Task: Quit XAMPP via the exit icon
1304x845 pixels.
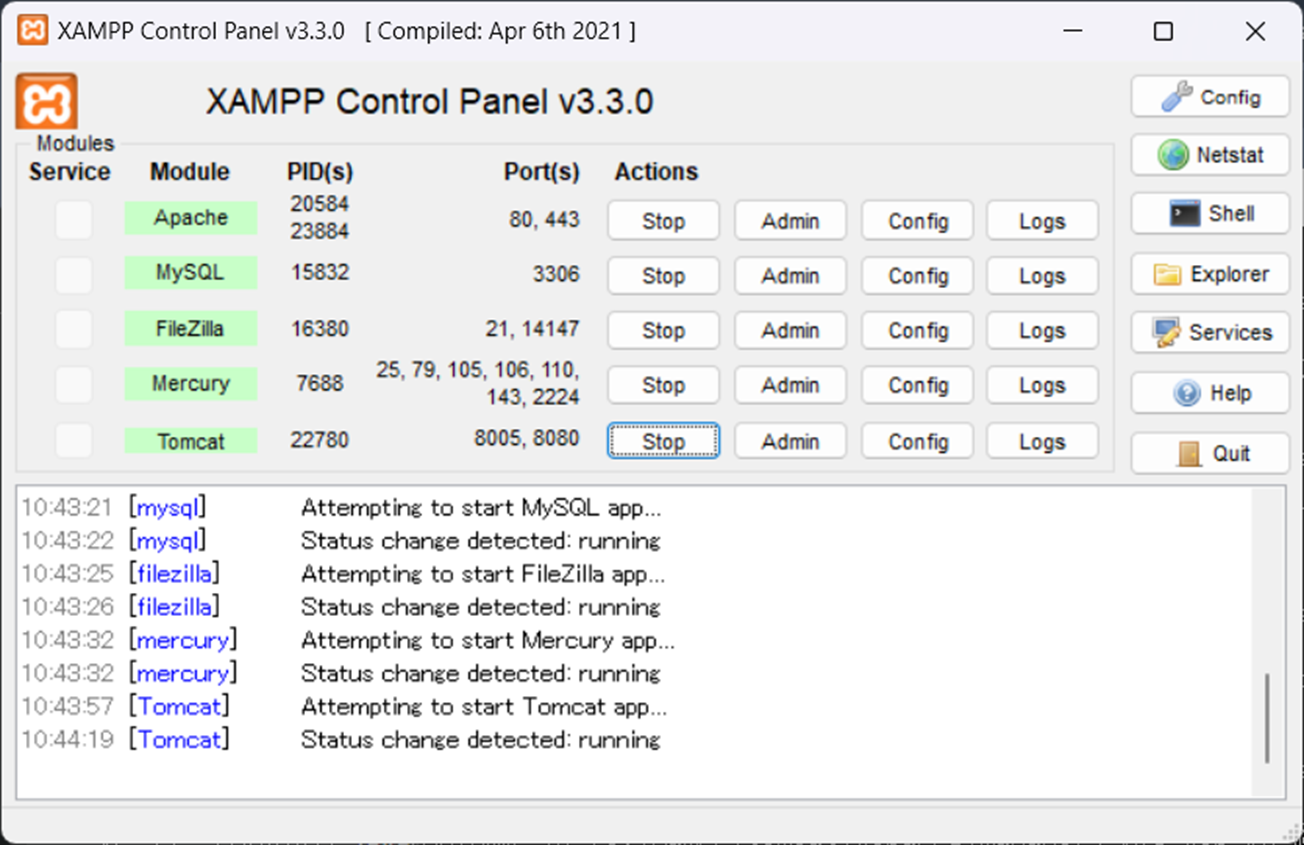Action: (1208, 452)
